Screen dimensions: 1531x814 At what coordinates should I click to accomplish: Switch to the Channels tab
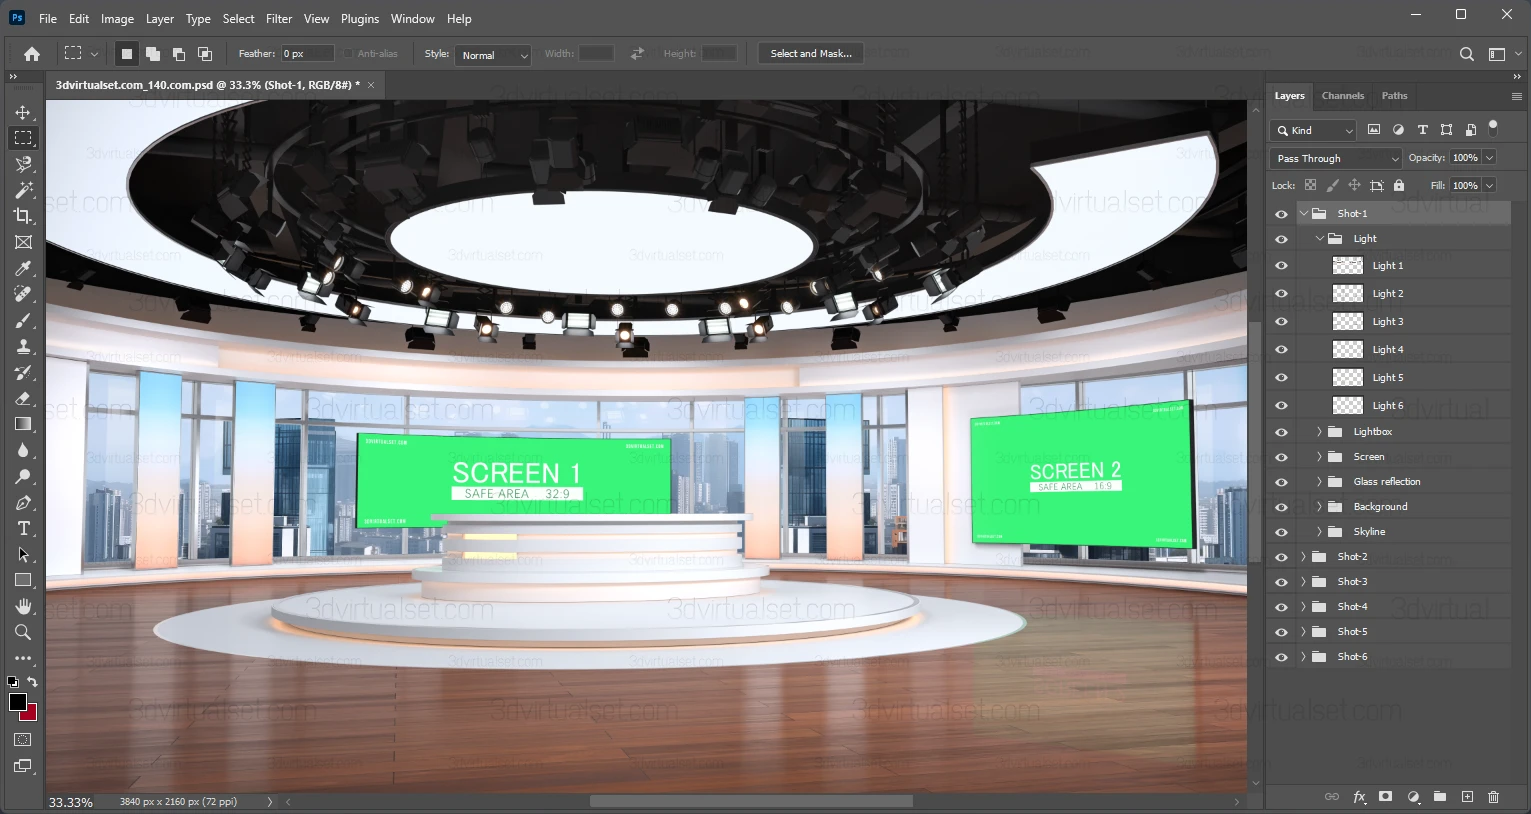click(x=1342, y=96)
